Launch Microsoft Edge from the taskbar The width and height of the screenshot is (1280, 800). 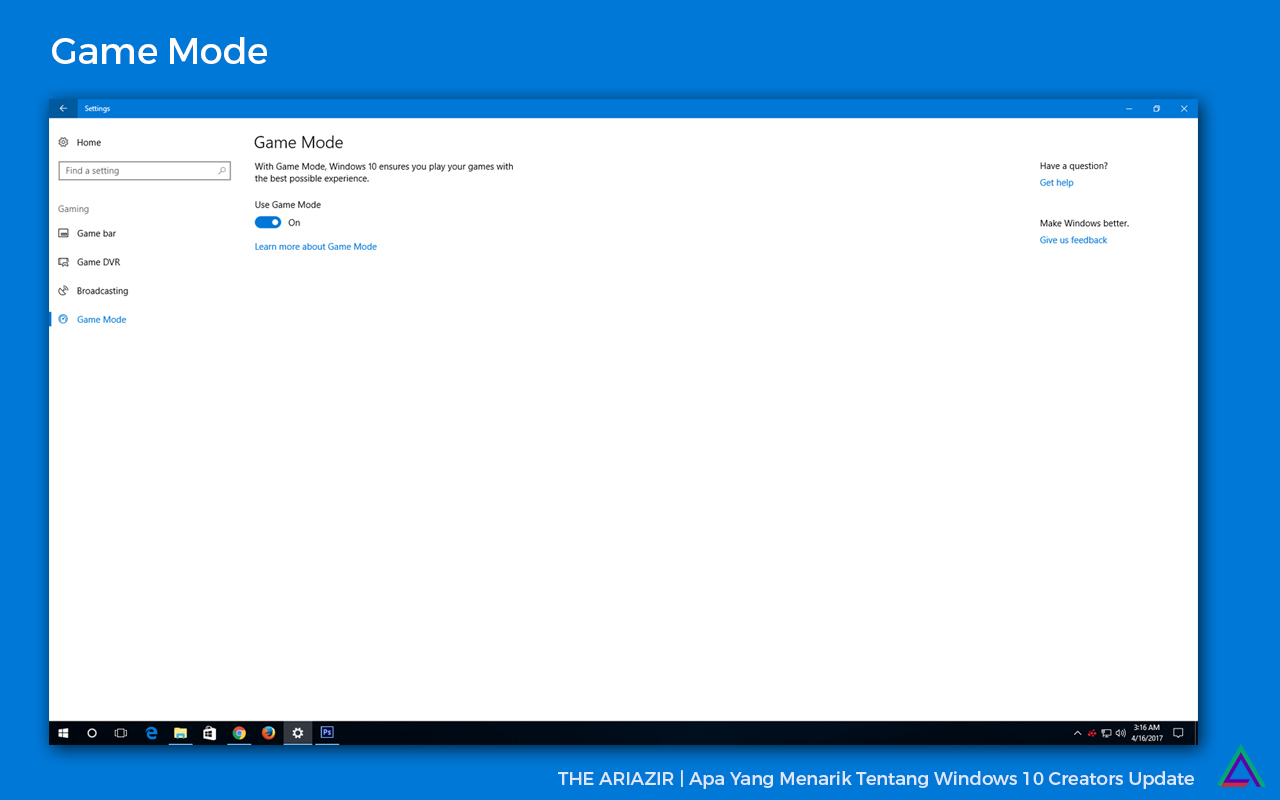pyautogui.click(x=152, y=733)
